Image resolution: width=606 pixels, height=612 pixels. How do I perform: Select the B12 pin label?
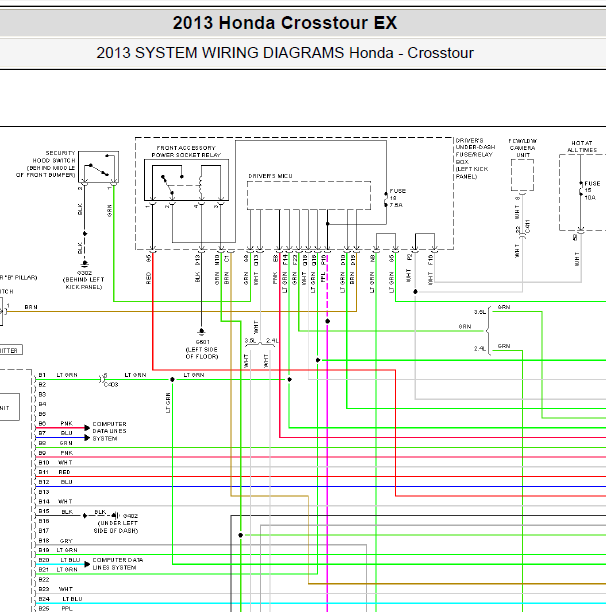tap(44, 482)
